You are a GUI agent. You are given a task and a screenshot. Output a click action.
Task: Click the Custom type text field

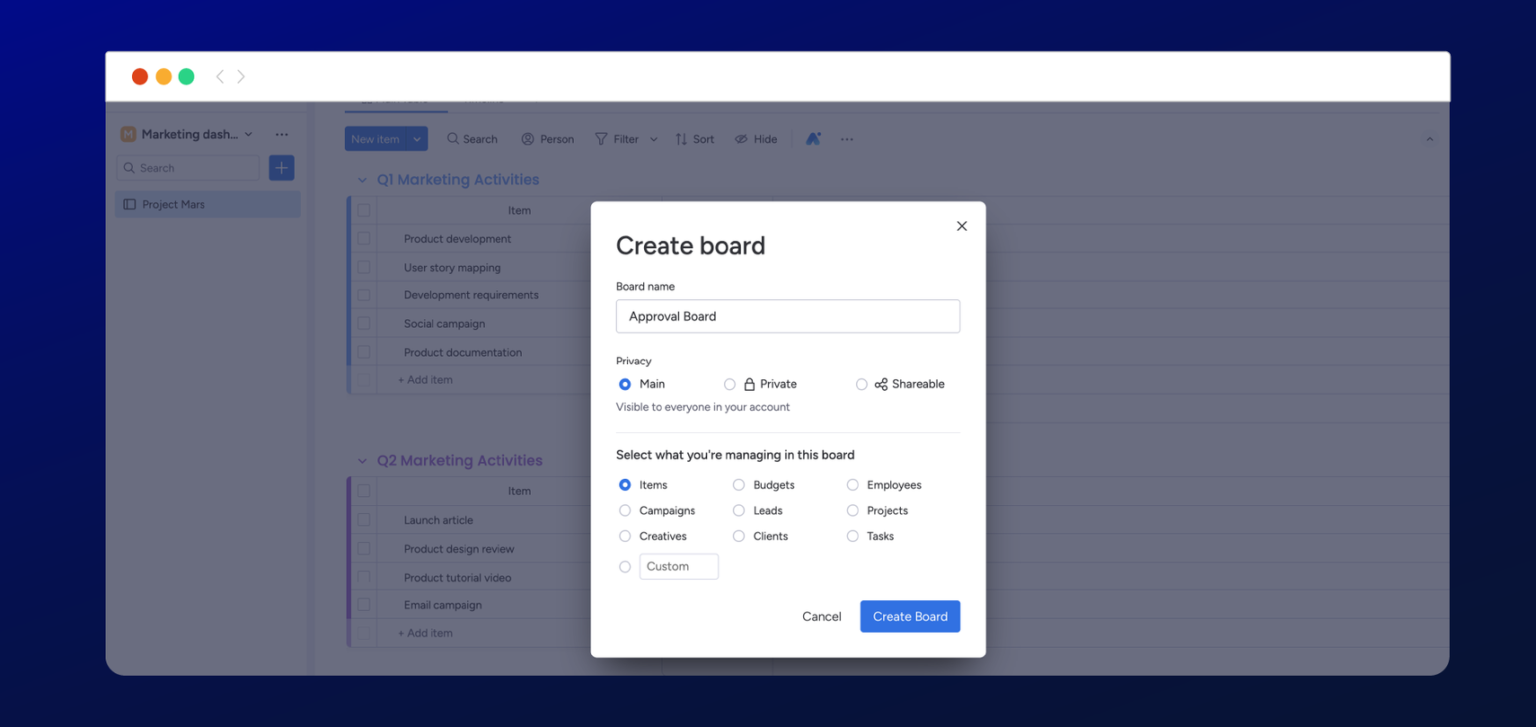coord(679,567)
